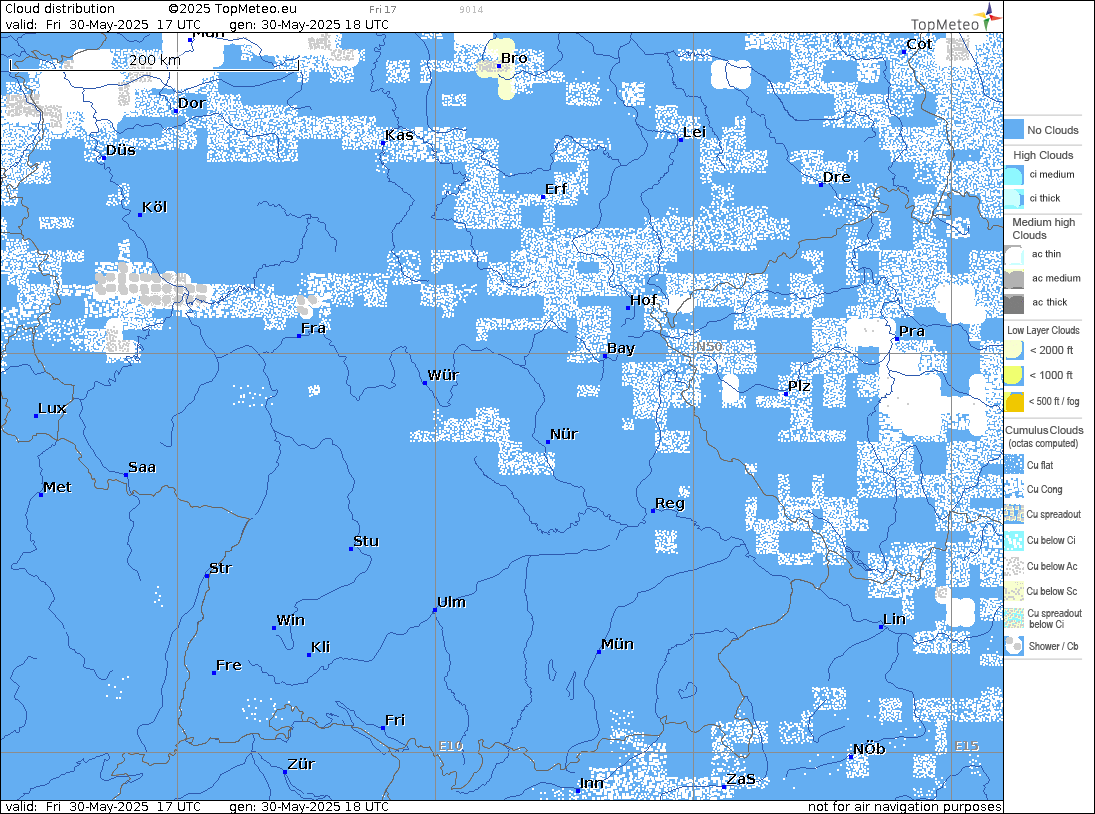Click the Cu flat legend icon
Viewport: 1095px width, 814px height.
(x=1014, y=465)
